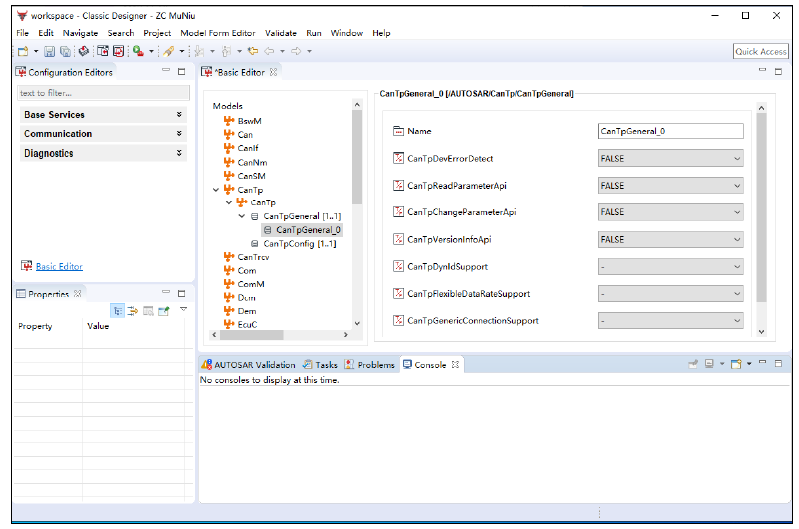The image size is (799, 529).
Task: Click the text to filter field
Action: pos(103,93)
